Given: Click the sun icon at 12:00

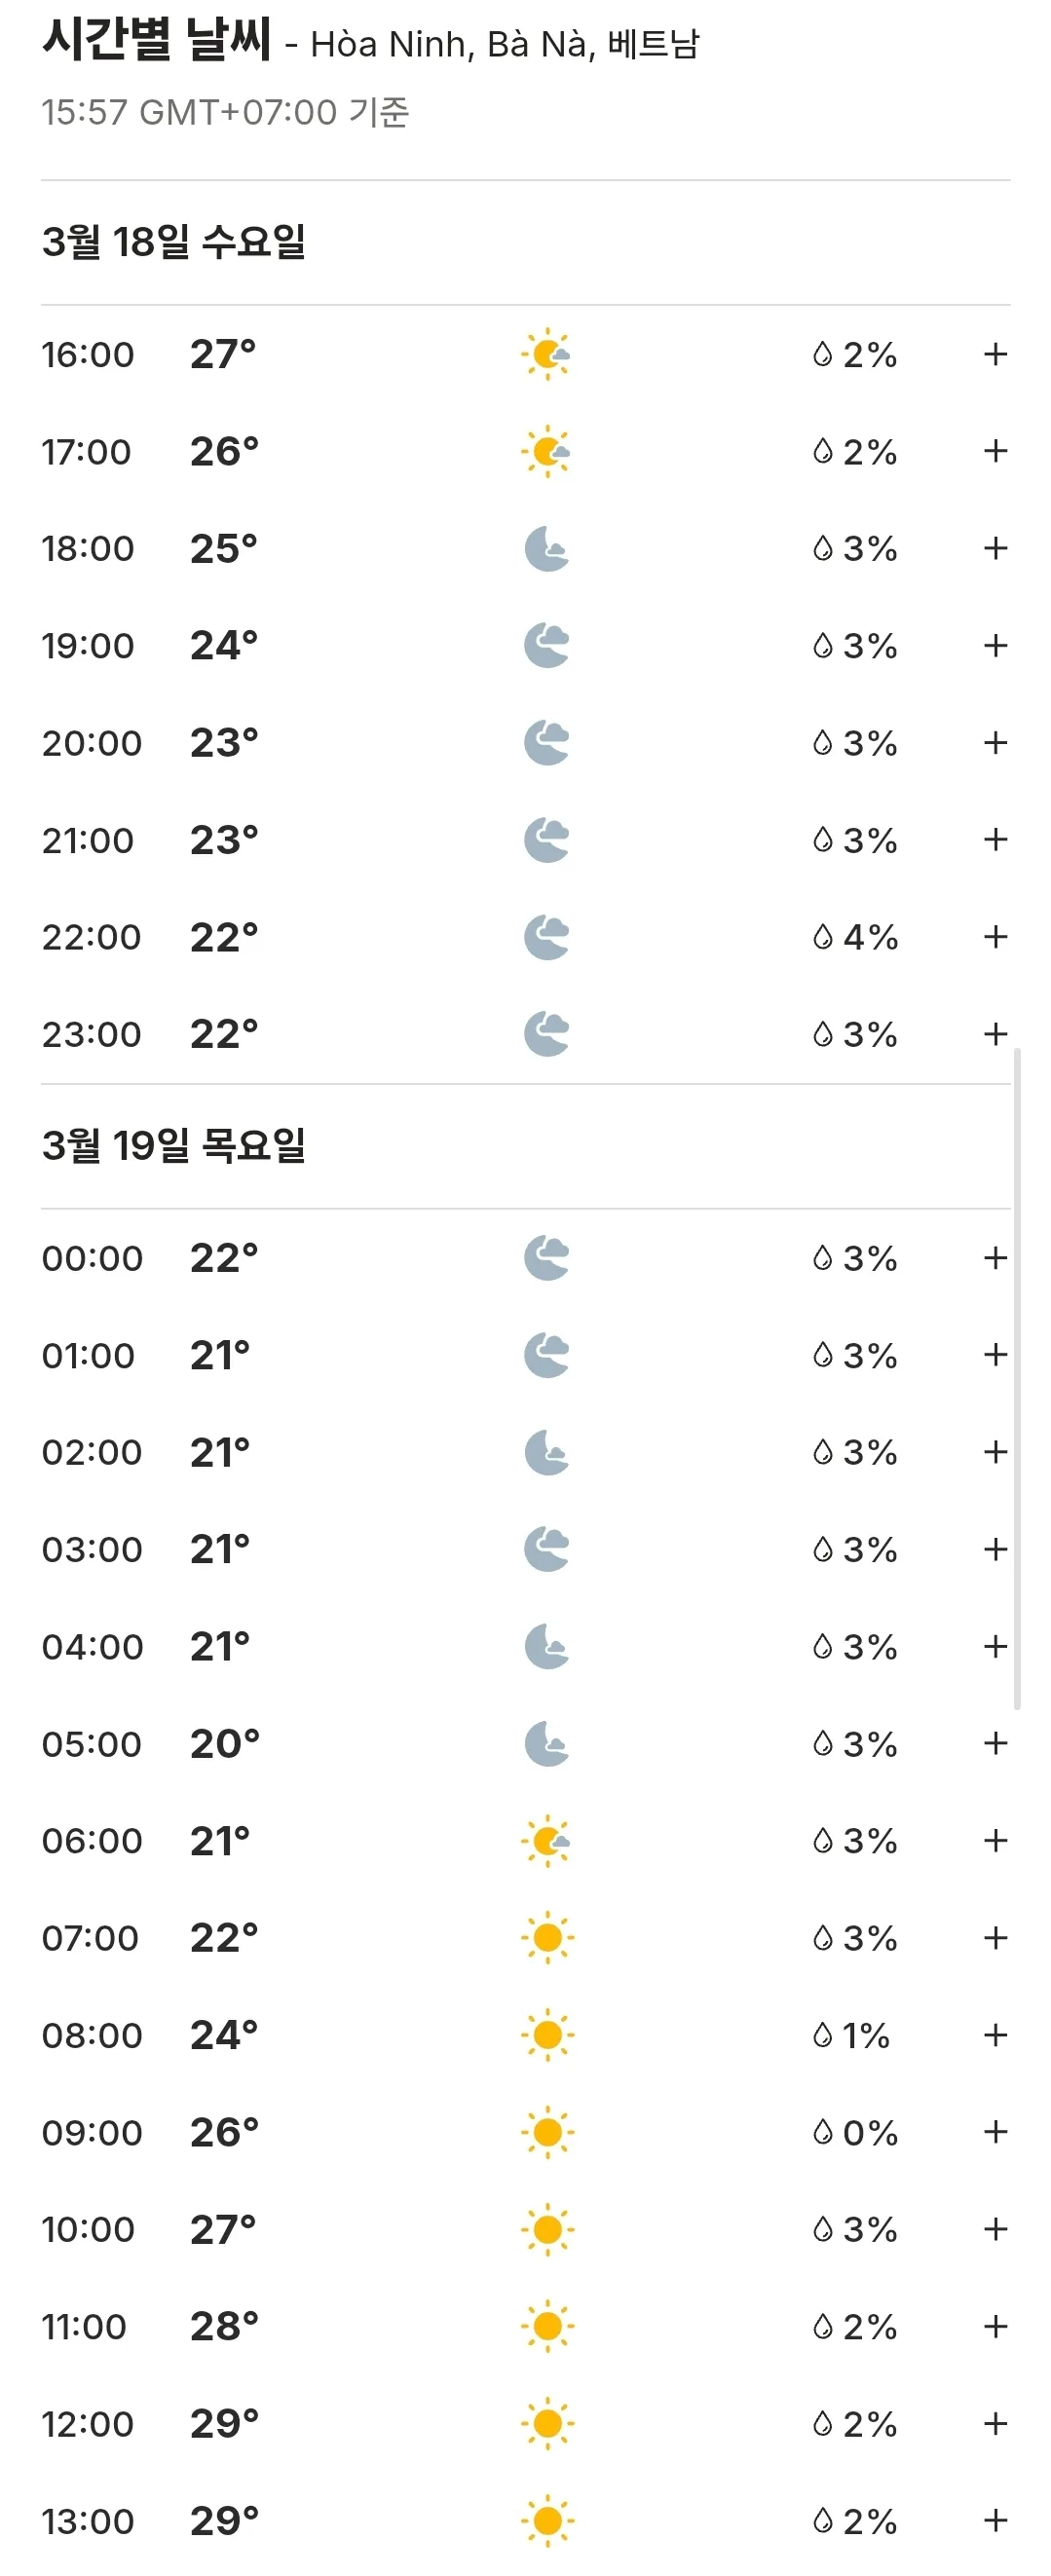Looking at the screenshot, I should pyautogui.click(x=547, y=2423).
